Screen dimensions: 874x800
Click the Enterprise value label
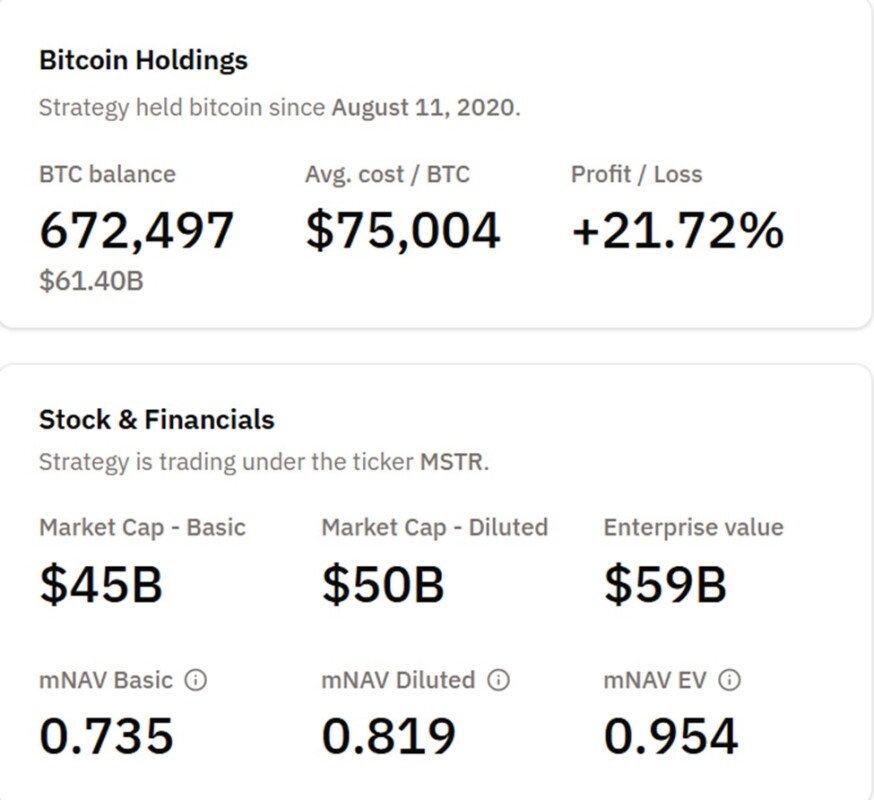(x=693, y=527)
